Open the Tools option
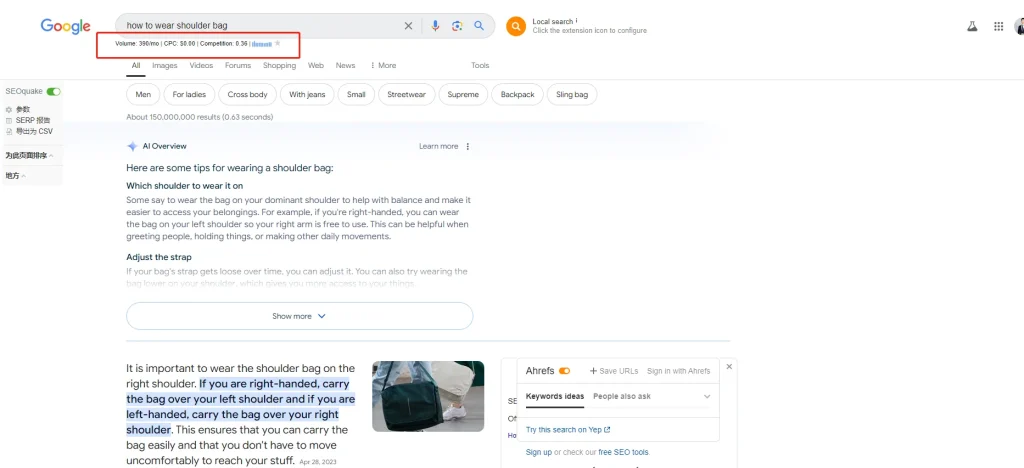This screenshot has width=1024, height=468. point(480,65)
